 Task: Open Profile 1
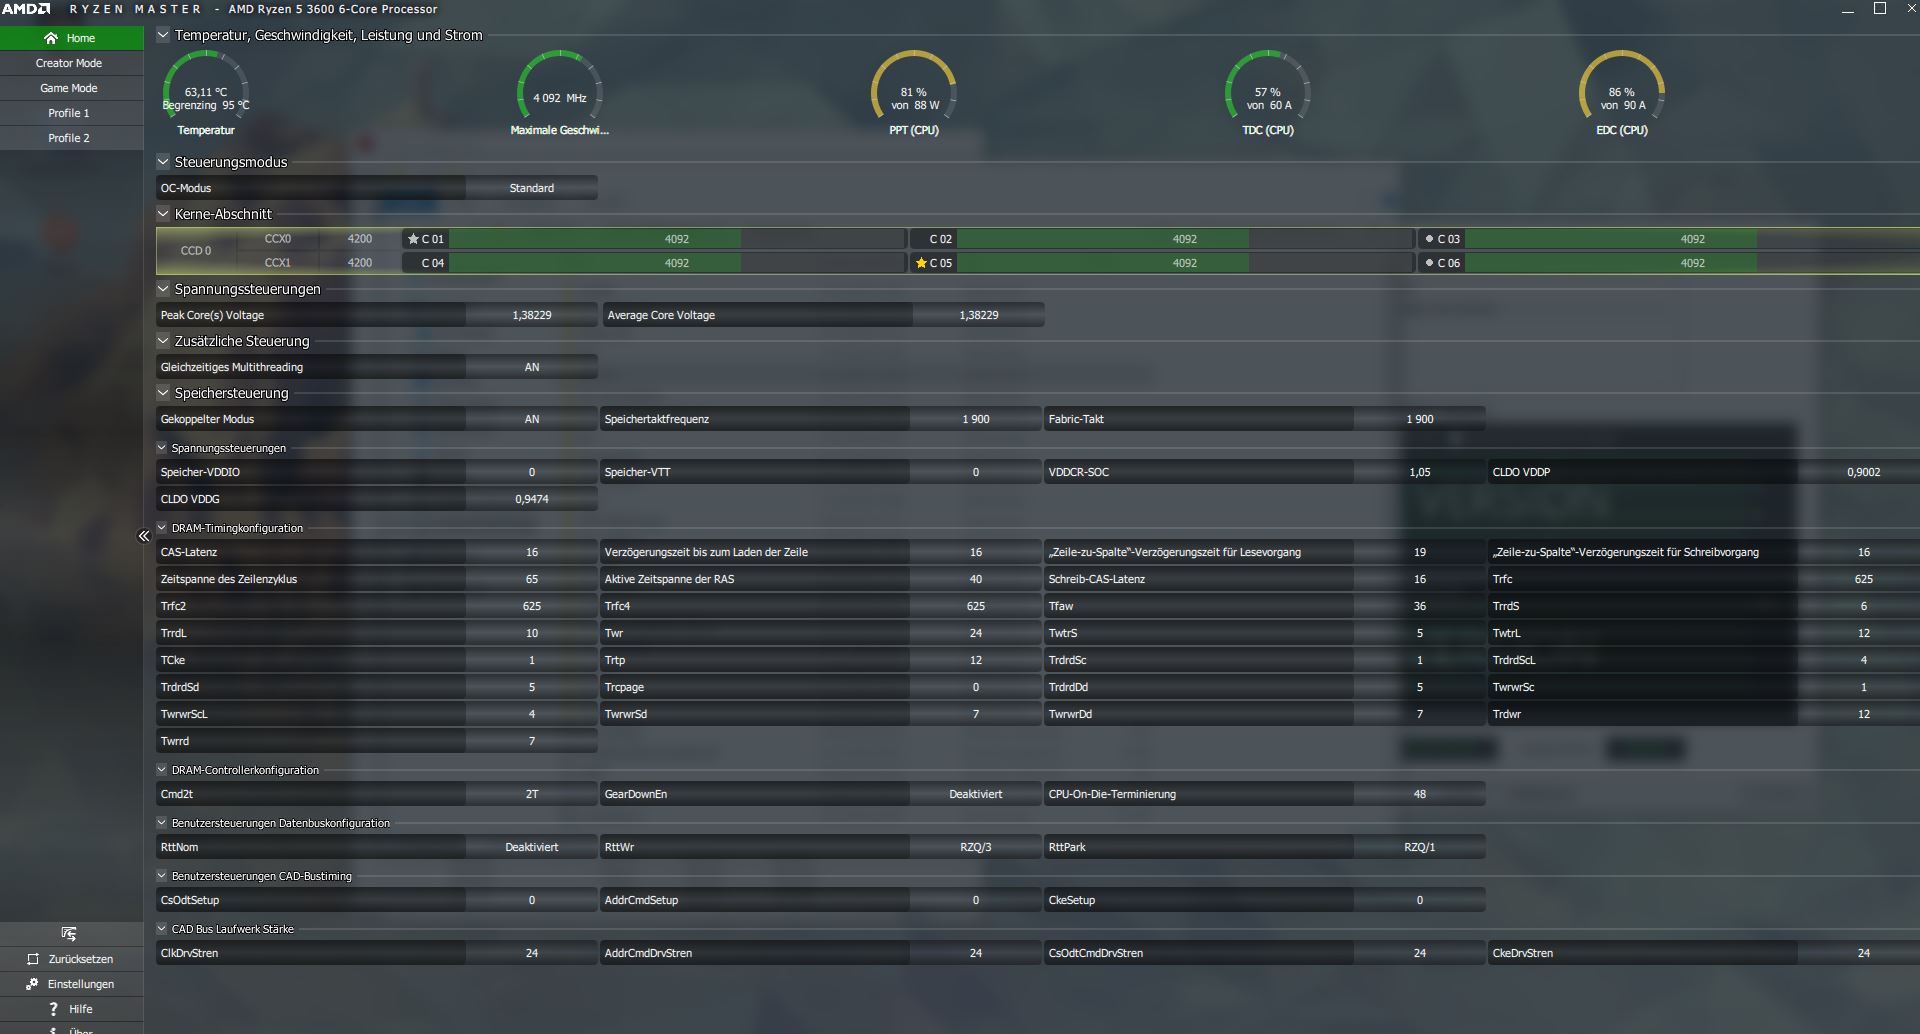pos(71,113)
